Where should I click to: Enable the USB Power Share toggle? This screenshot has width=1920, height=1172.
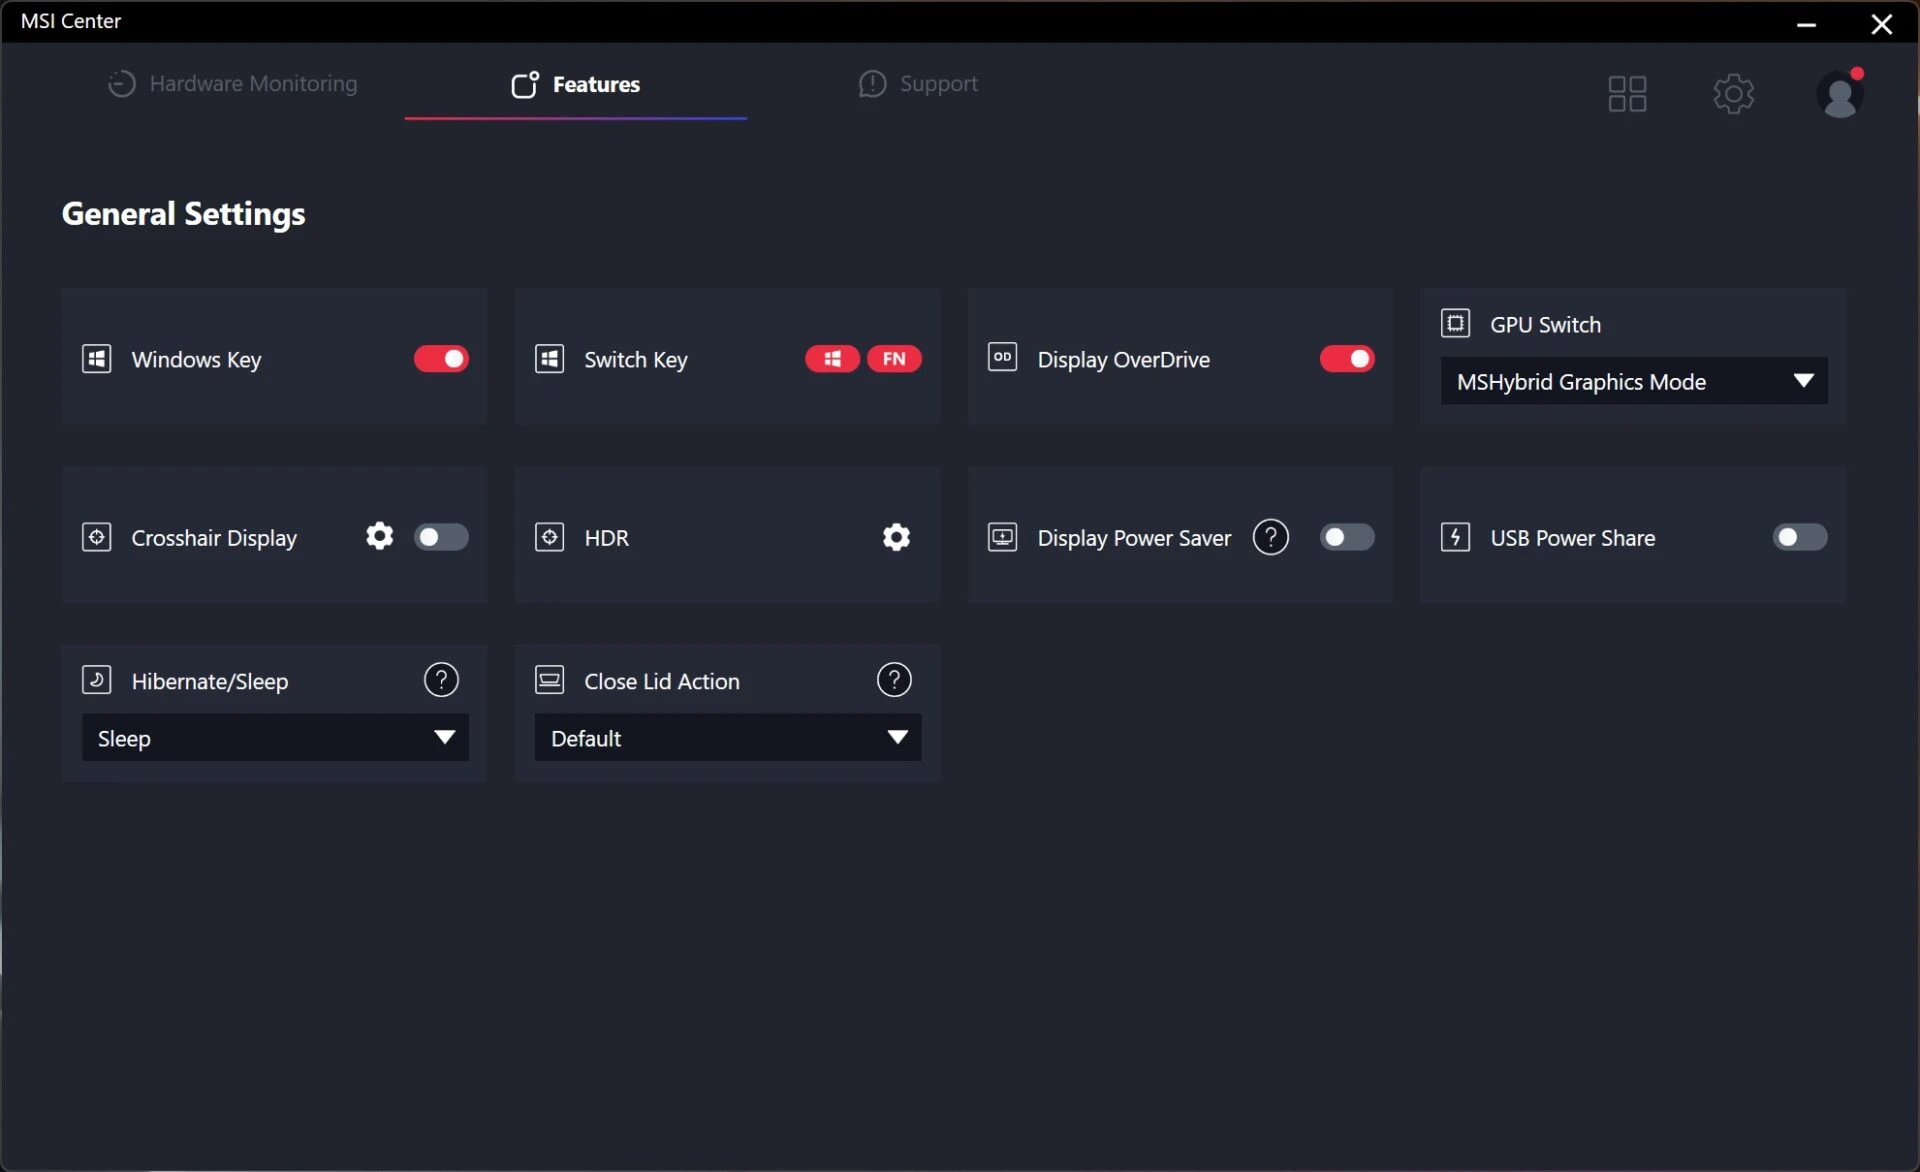[1800, 537]
